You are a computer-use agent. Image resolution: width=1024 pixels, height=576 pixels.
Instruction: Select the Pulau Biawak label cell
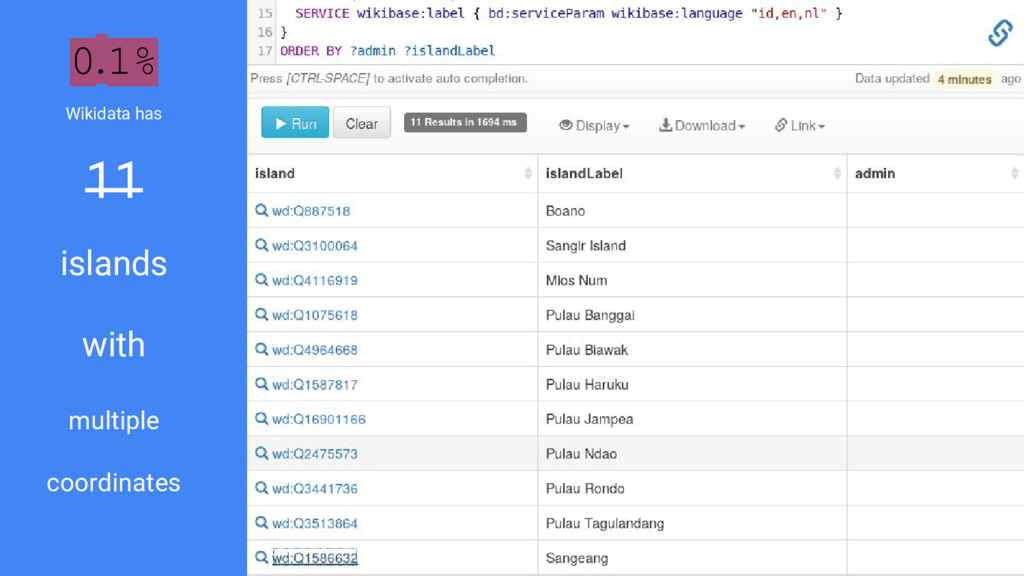click(x=692, y=349)
